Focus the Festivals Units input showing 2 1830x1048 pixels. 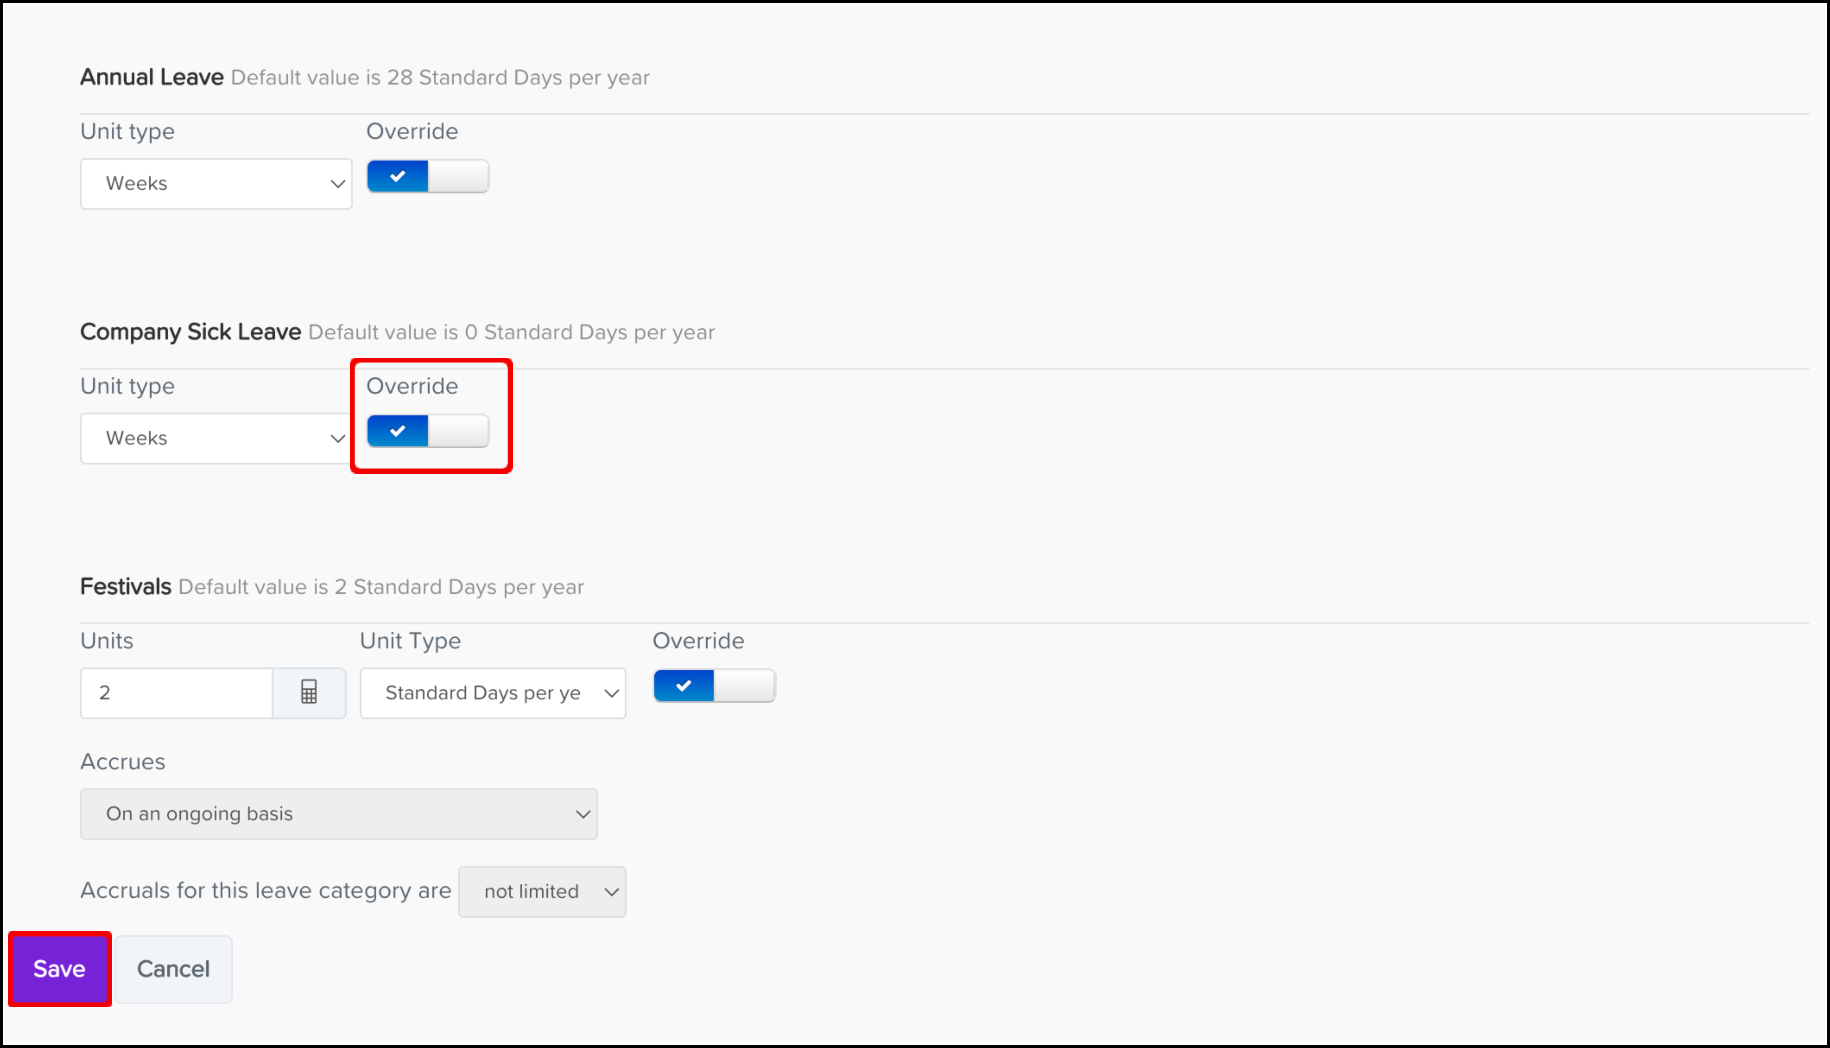click(x=176, y=693)
